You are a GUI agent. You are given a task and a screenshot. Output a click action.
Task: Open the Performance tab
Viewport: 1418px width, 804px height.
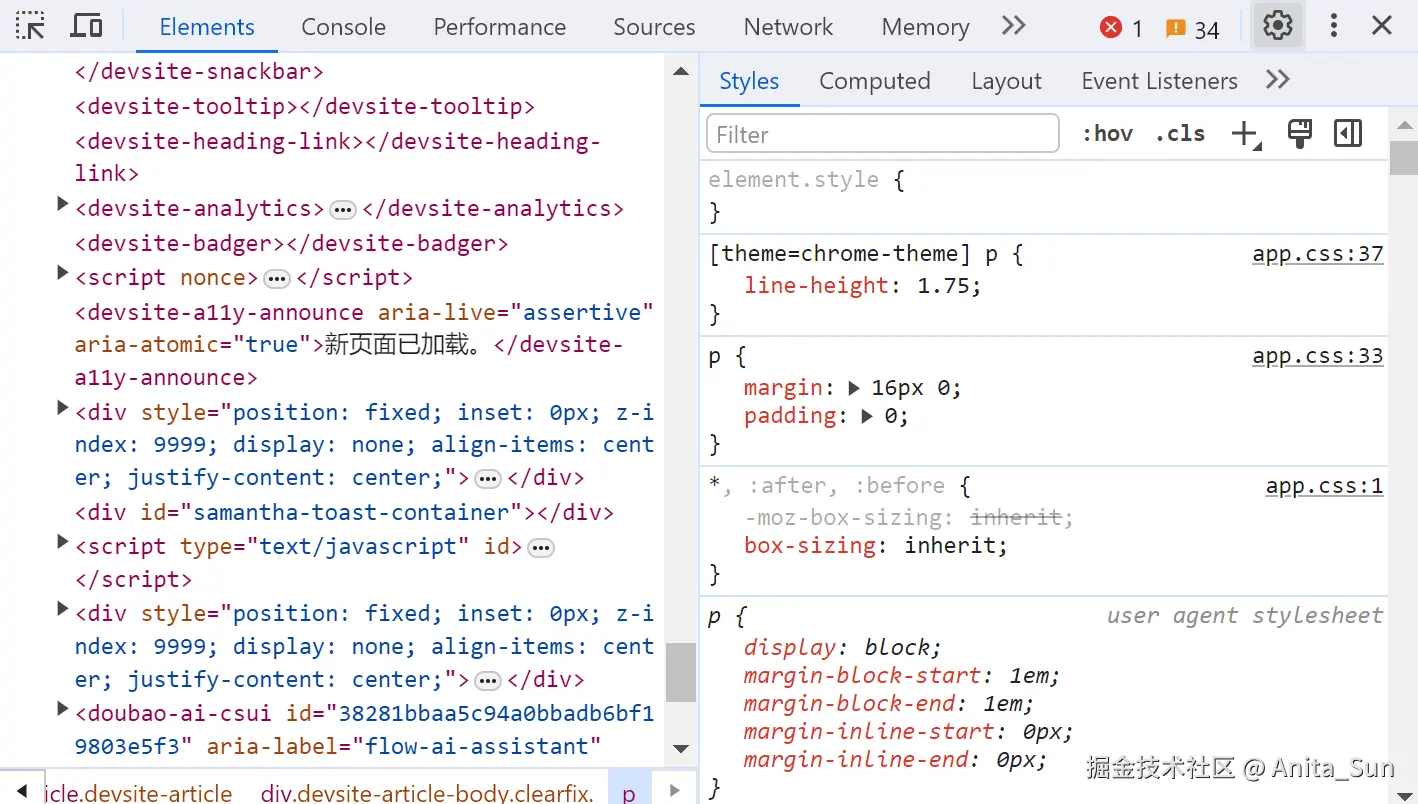(500, 27)
